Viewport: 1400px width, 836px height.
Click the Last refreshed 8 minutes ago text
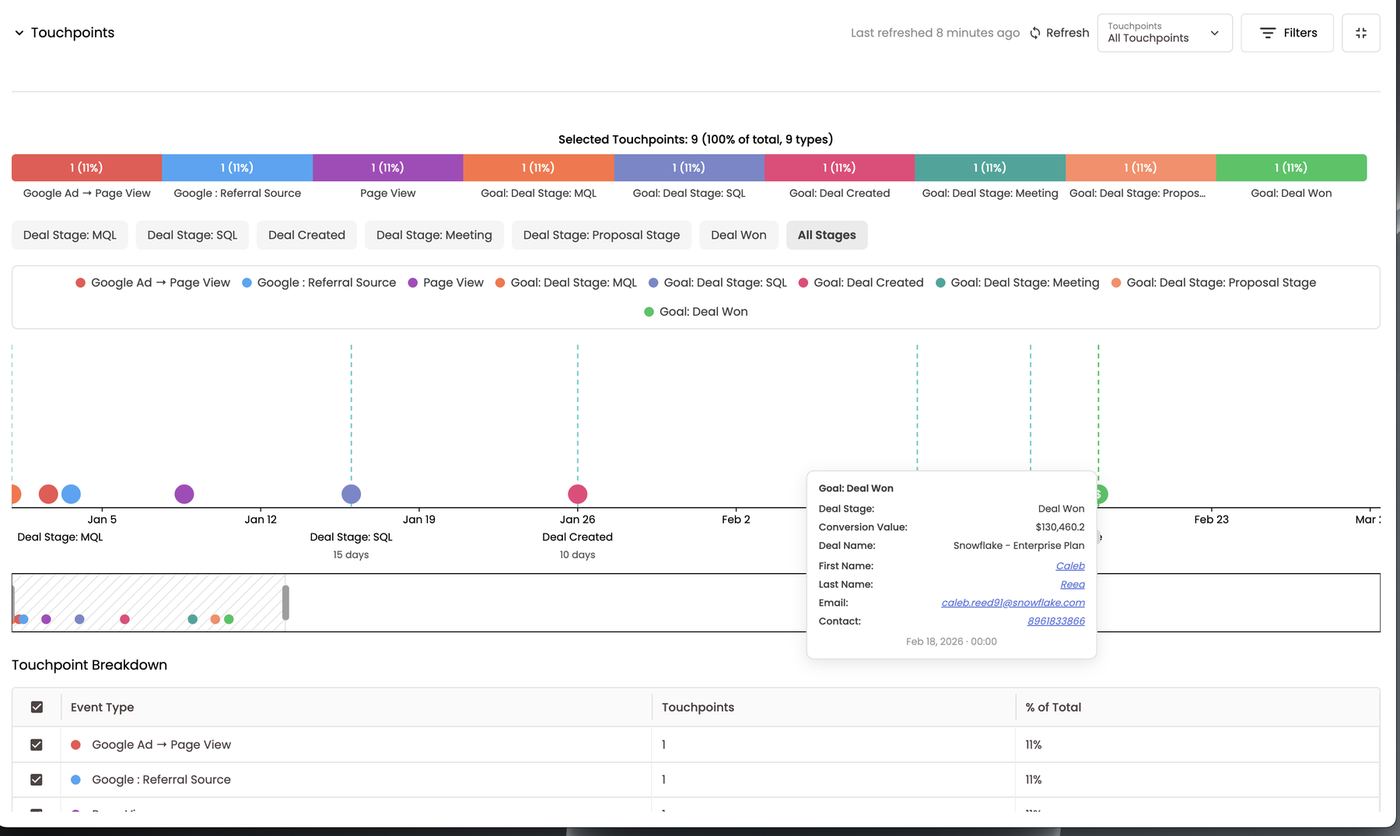[935, 33]
